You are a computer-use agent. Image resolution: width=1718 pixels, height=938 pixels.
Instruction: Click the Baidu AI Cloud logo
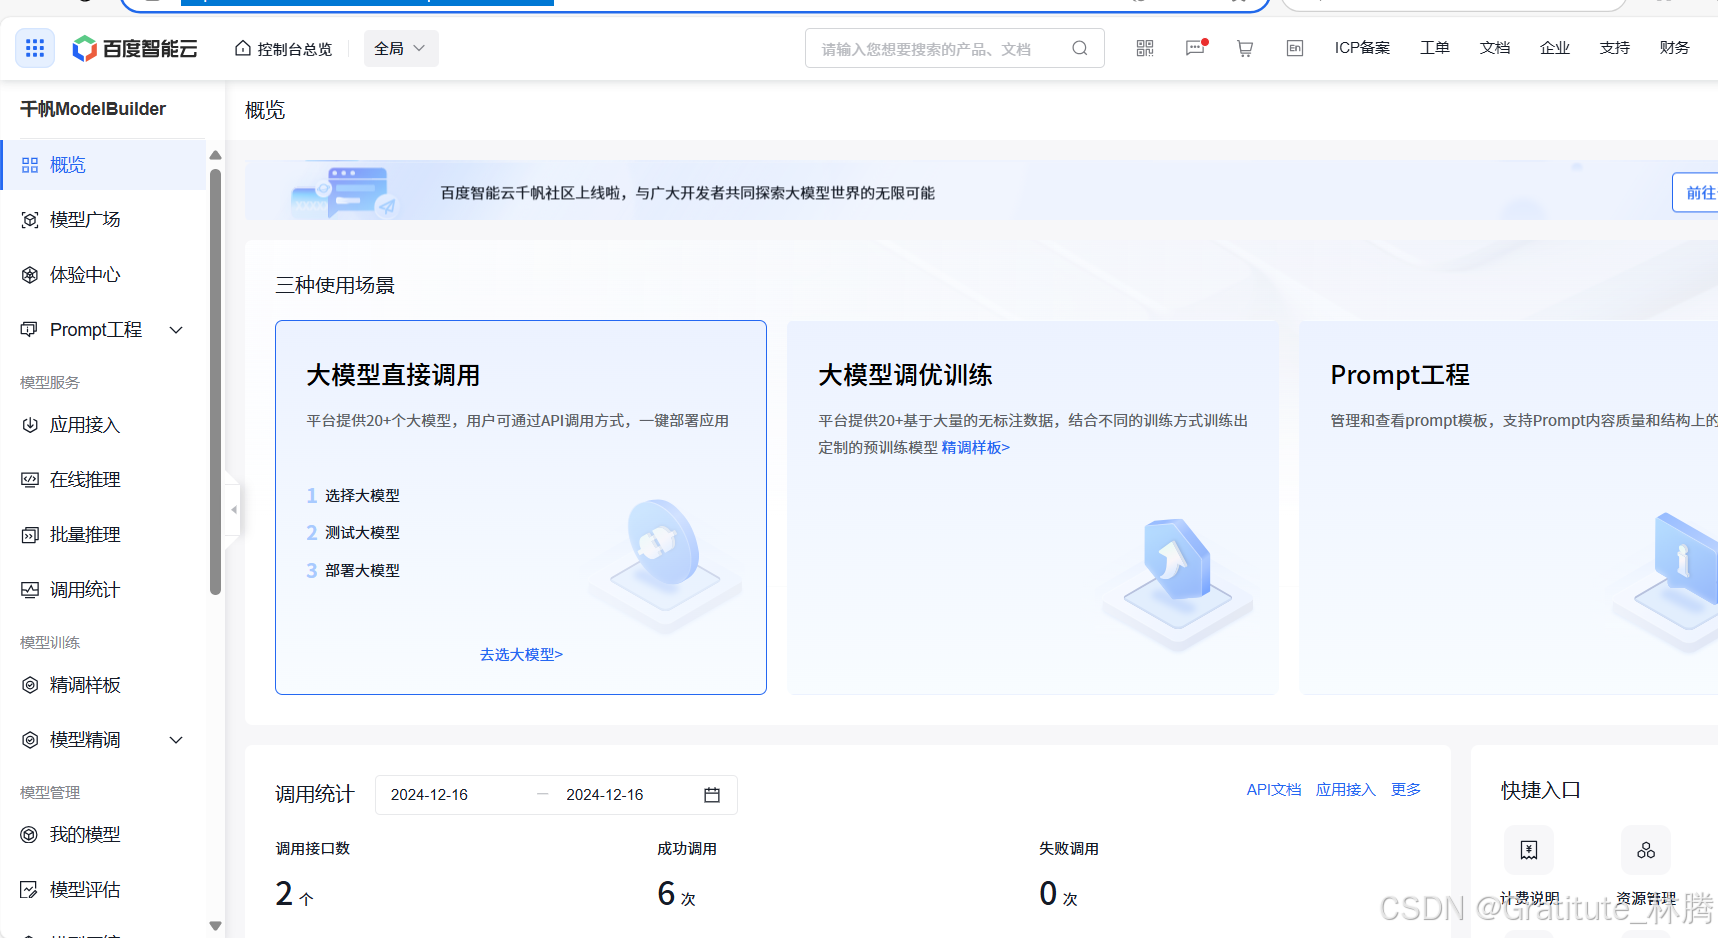pos(135,48)
